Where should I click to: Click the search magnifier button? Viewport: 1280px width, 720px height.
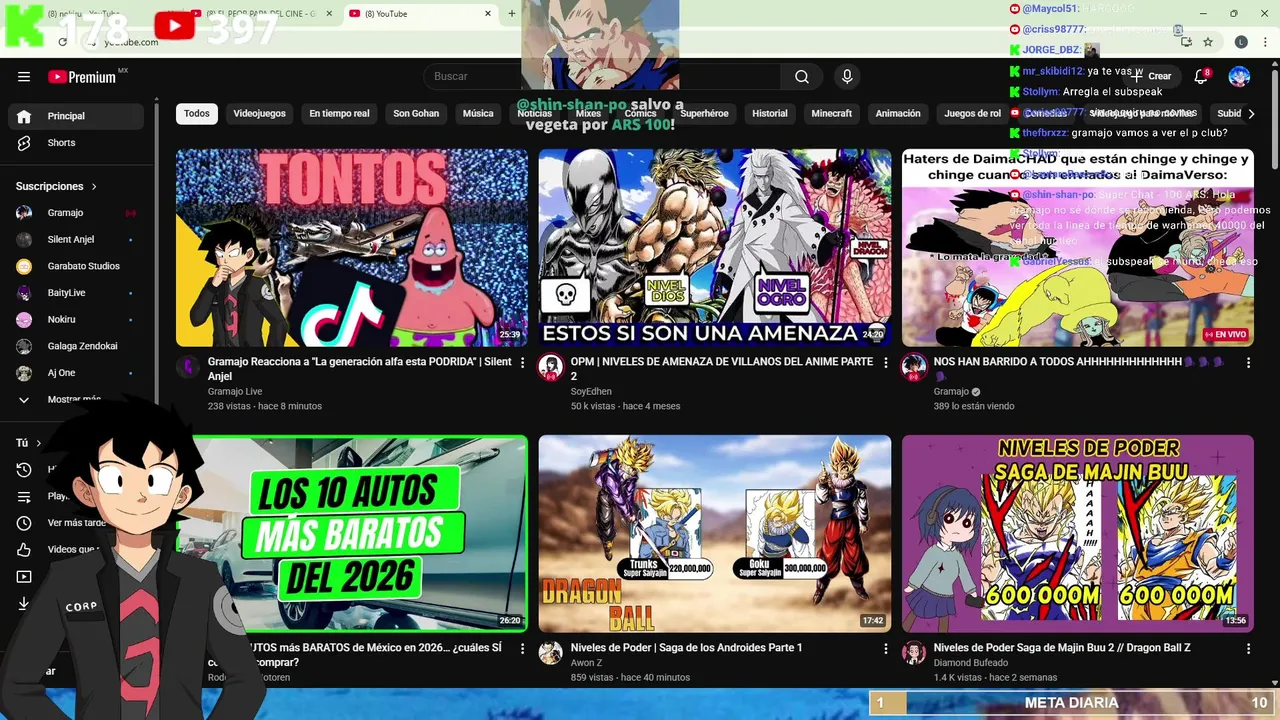(802, 77)
